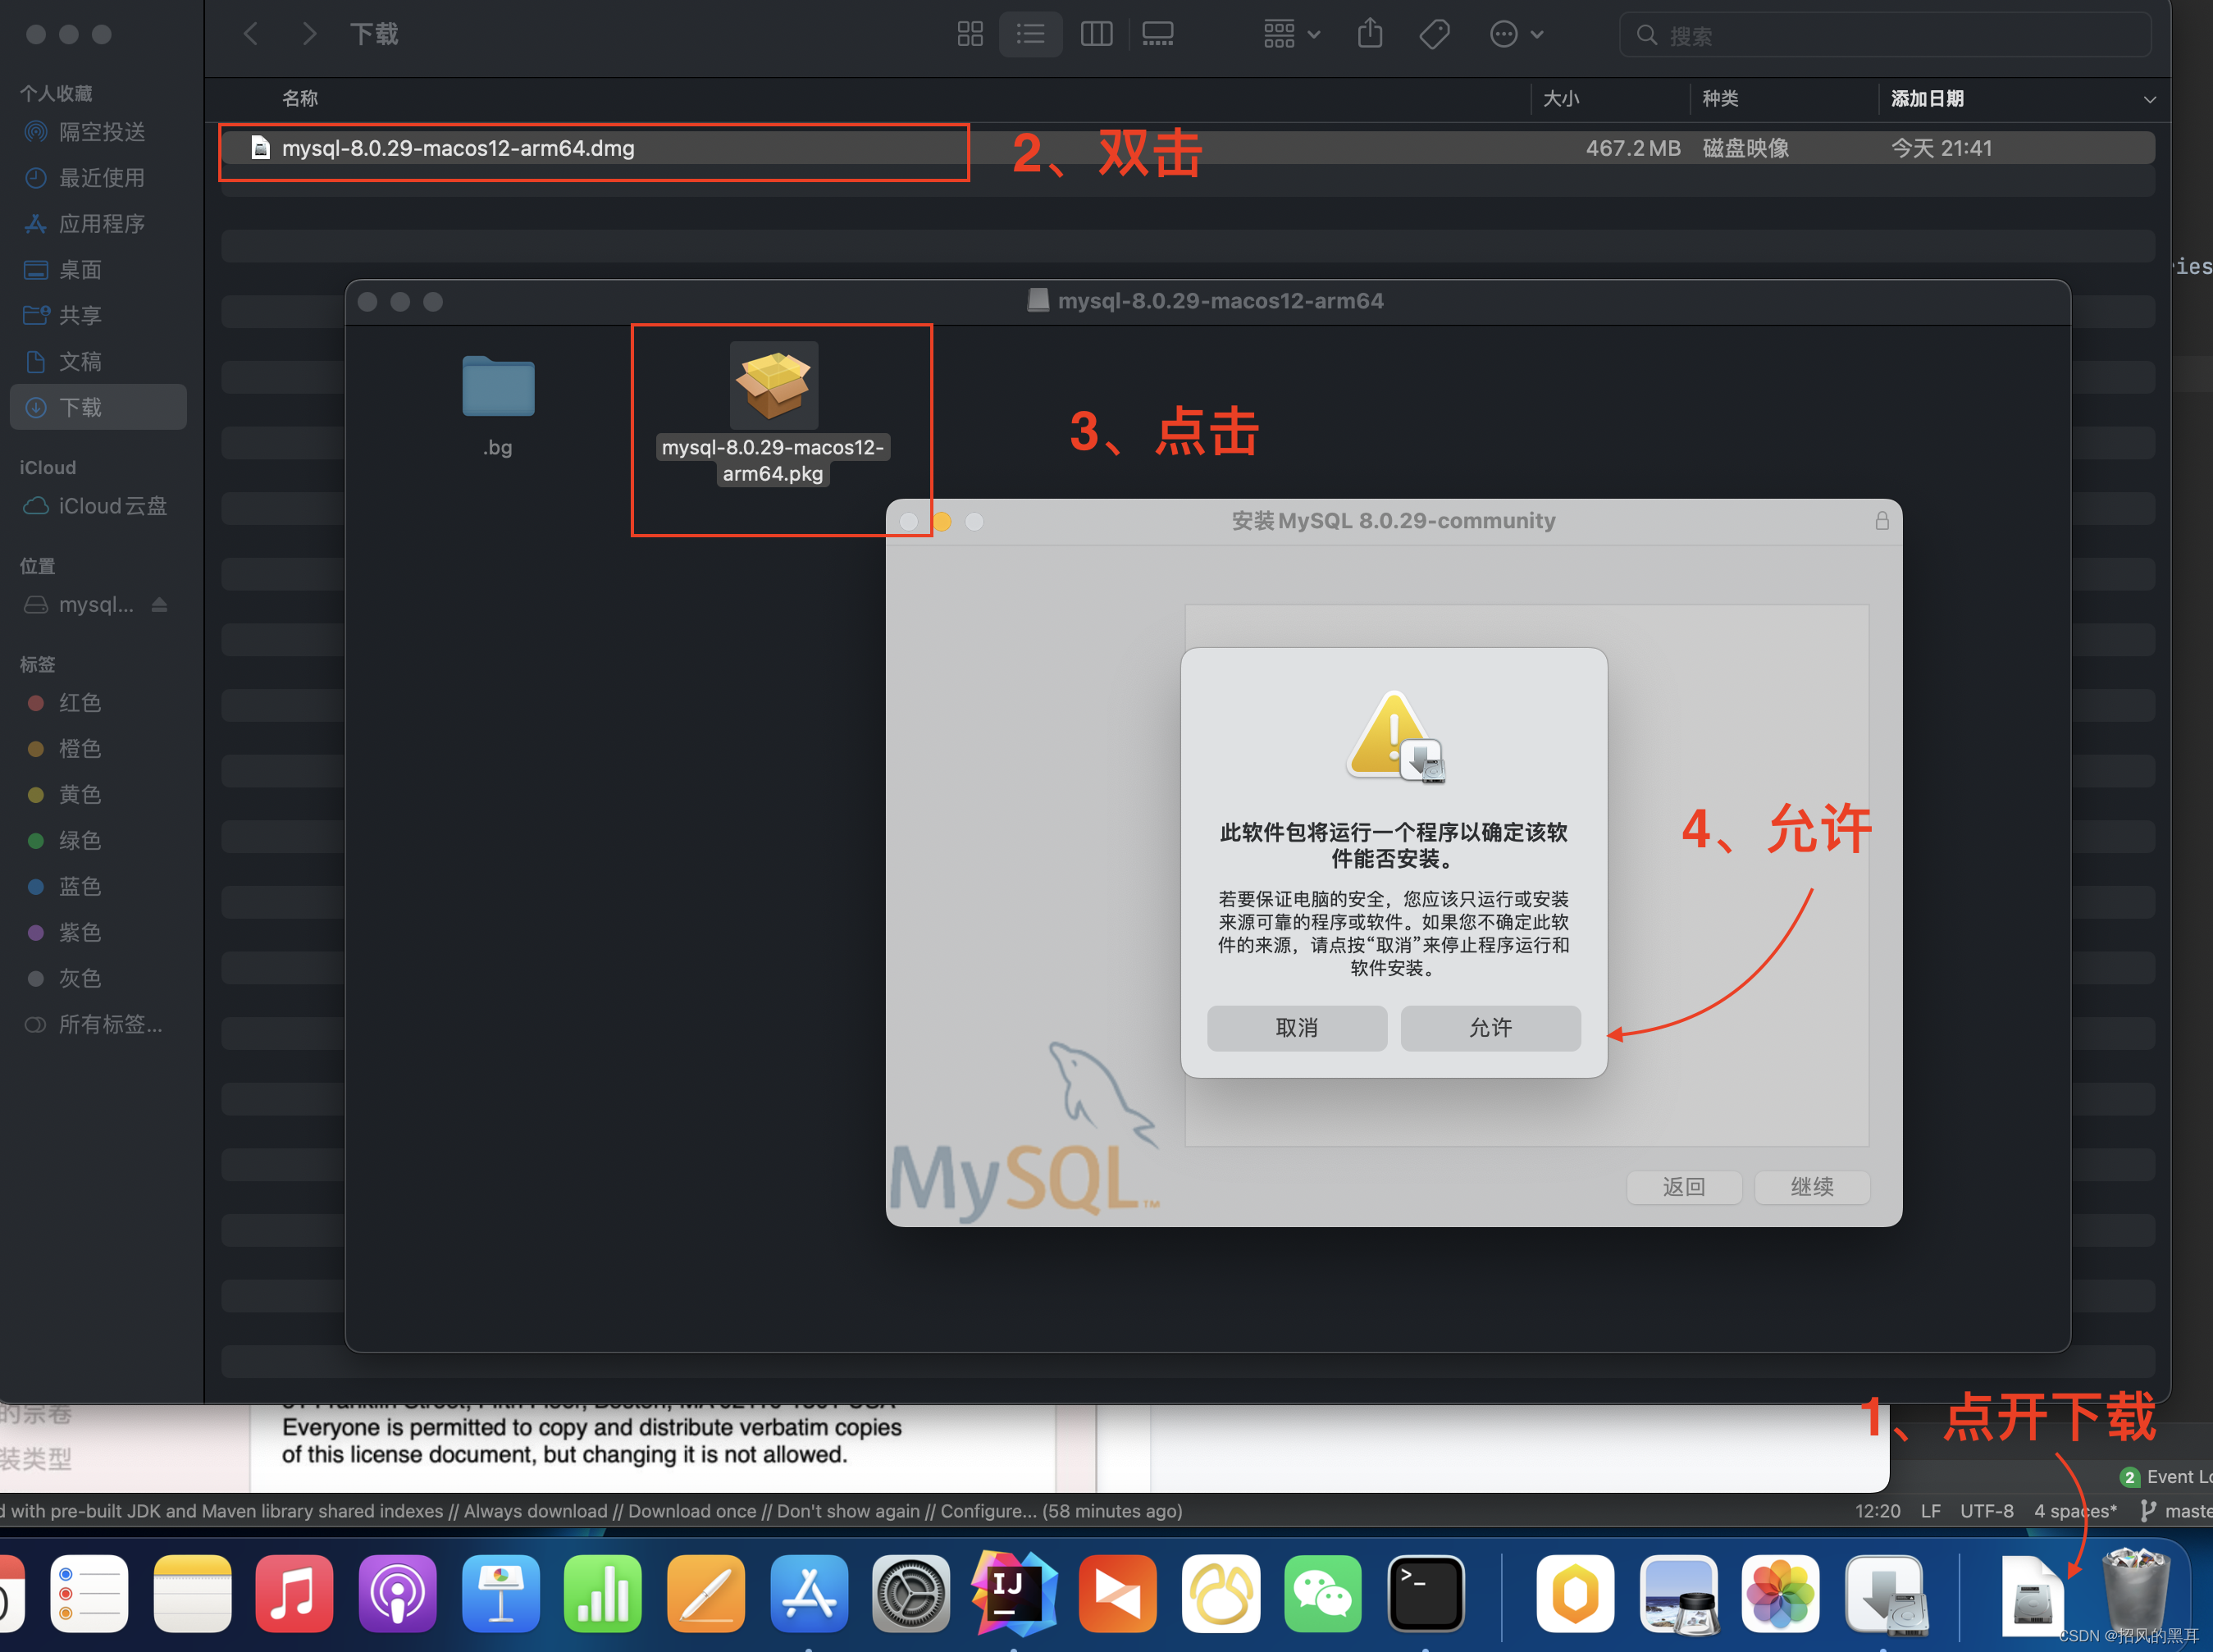The height and width of the screenshot is (1652, 2213).
Task: Open the more actions ellipsis dropdown
Action: point(1516,35)
